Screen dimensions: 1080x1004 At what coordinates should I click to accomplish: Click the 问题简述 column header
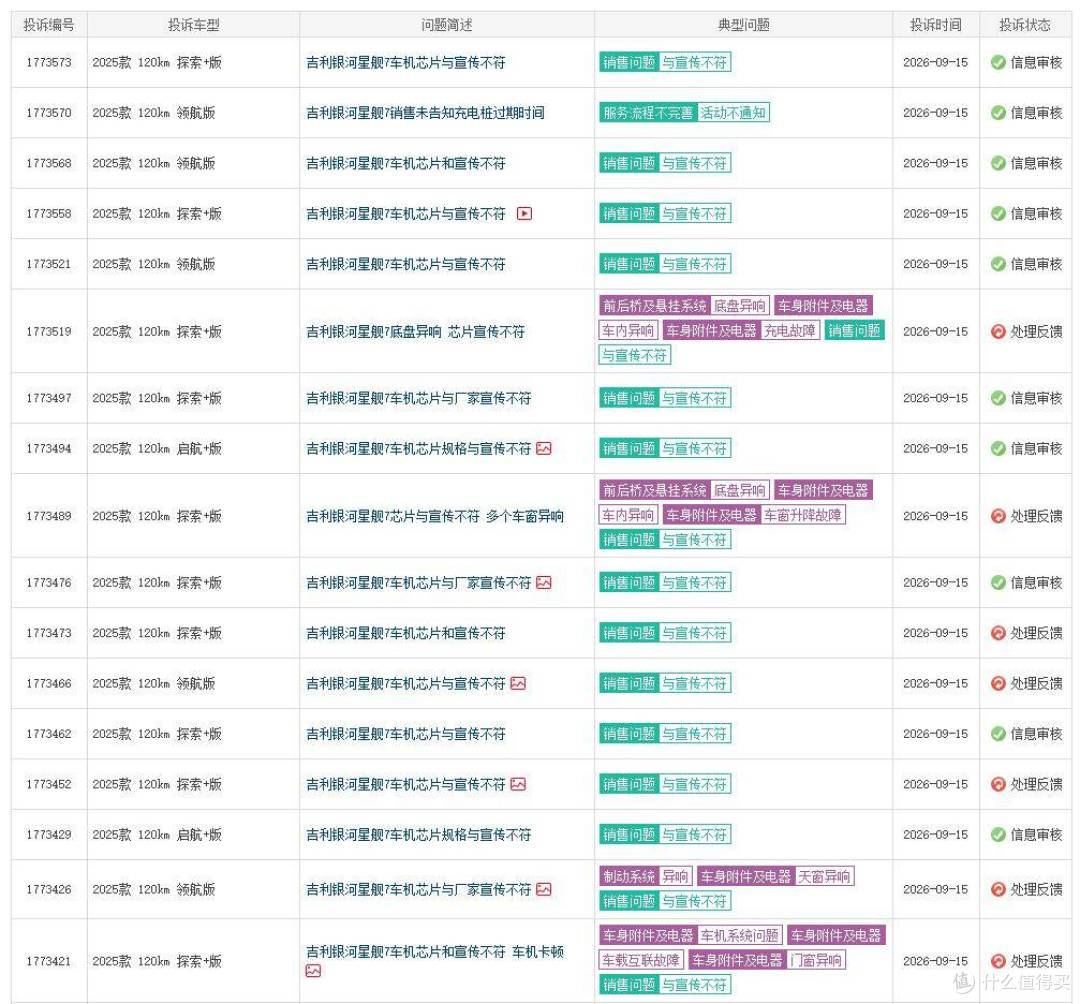(x=446, y=25)
